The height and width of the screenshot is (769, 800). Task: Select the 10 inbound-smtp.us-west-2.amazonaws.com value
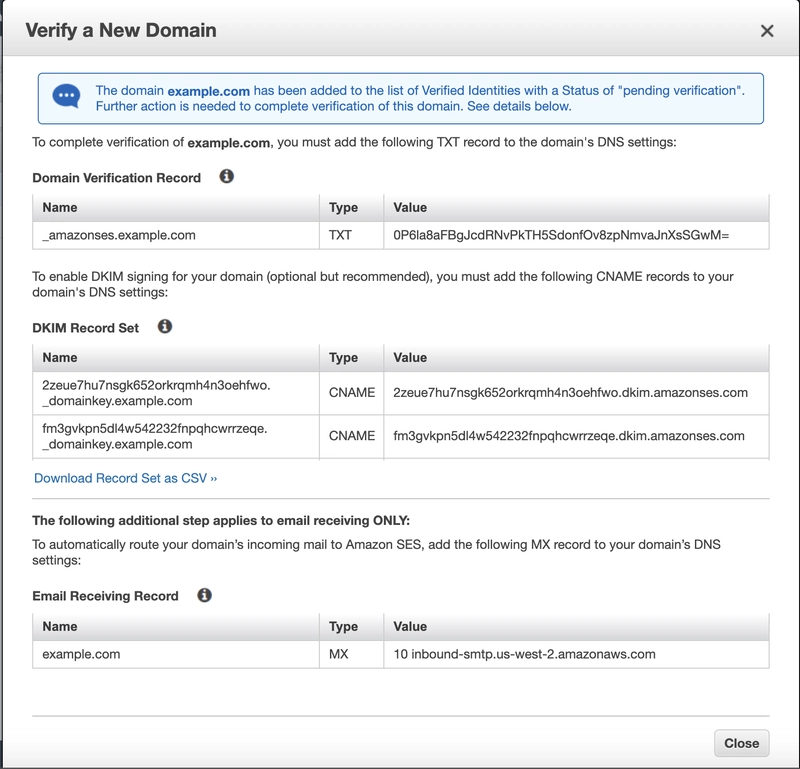[x=577, y=654]
